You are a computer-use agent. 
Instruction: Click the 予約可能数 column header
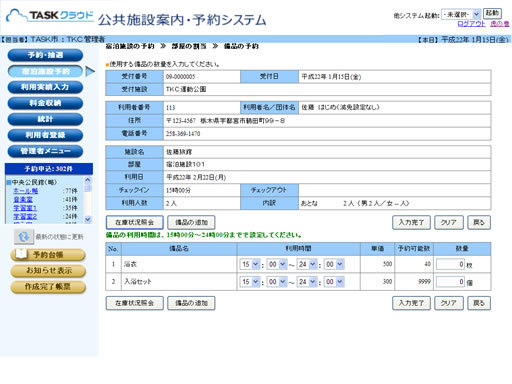click(414, 249)
